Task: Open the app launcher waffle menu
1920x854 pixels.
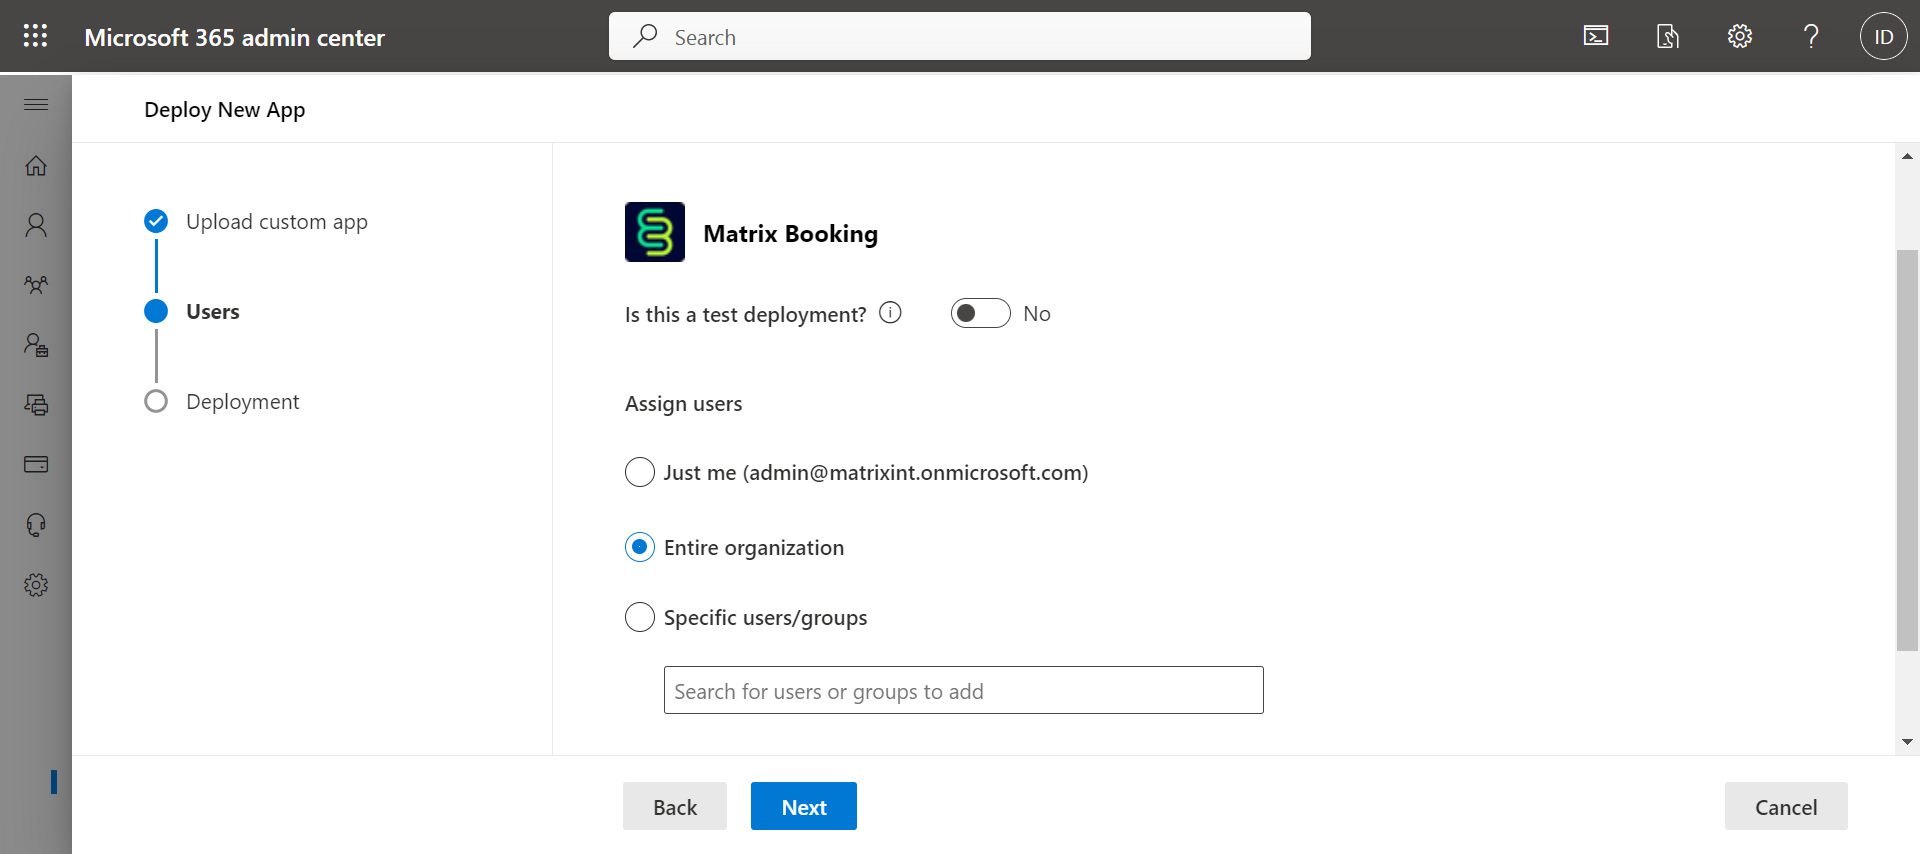Action: click(35, 36)
